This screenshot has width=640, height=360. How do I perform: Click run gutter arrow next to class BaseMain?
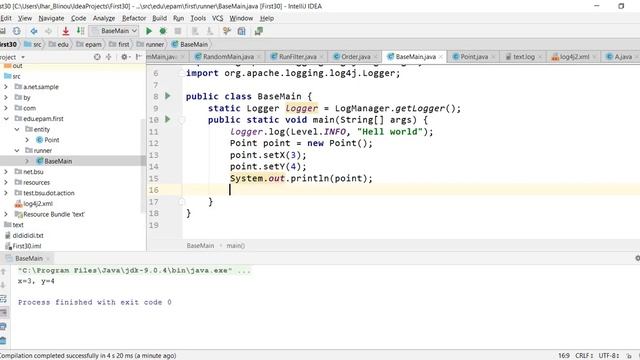[x=168, y=96]
